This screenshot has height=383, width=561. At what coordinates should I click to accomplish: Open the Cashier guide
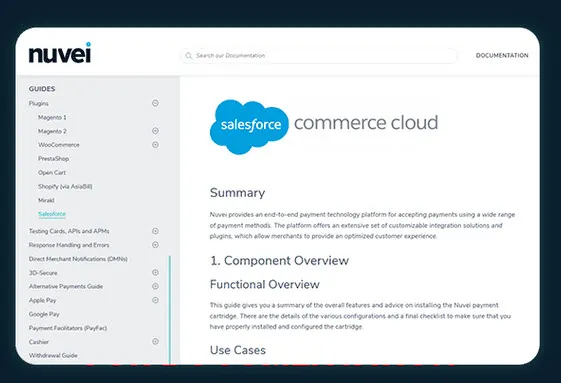pyautogui.click(x=39, y=342)
